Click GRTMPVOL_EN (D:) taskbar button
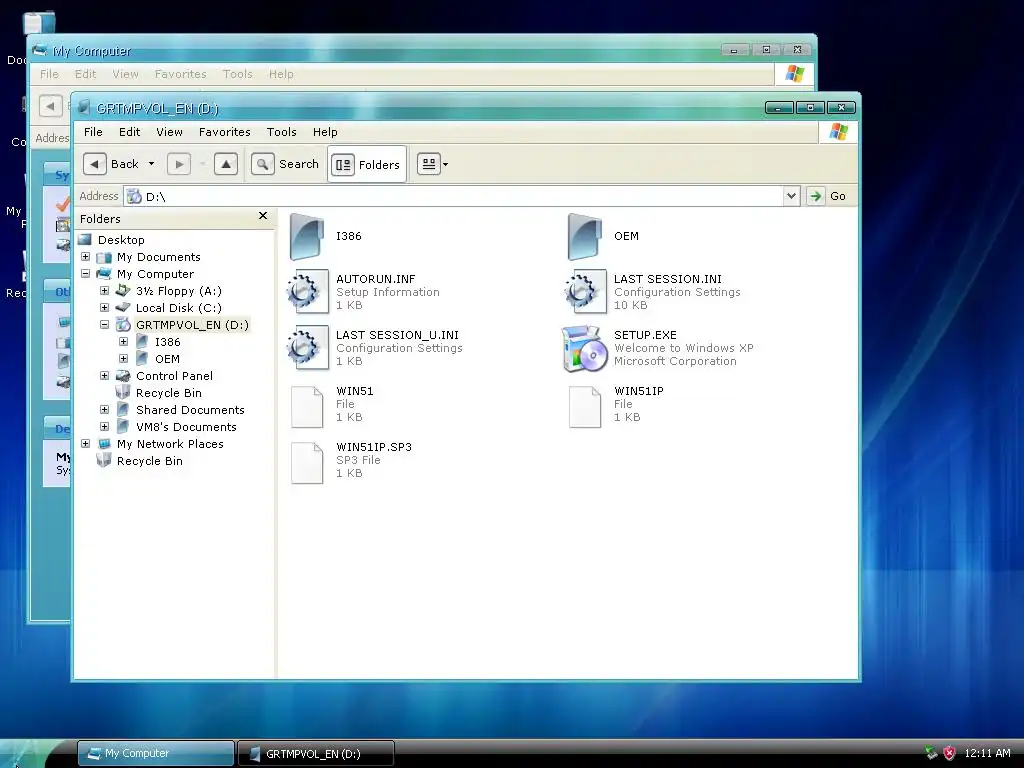 click(x=315, y=753)
